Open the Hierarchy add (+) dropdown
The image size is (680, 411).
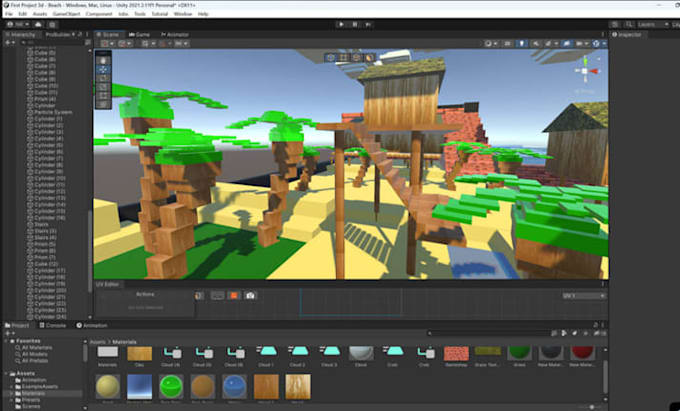(x=9, y=42)
